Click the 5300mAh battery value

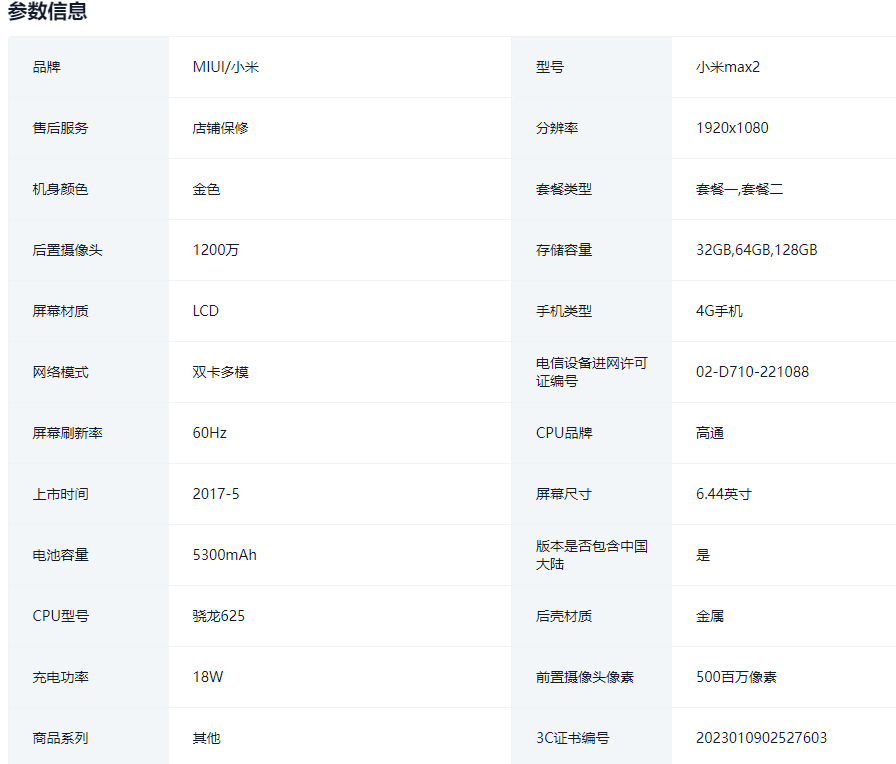[x=225, y=555]
